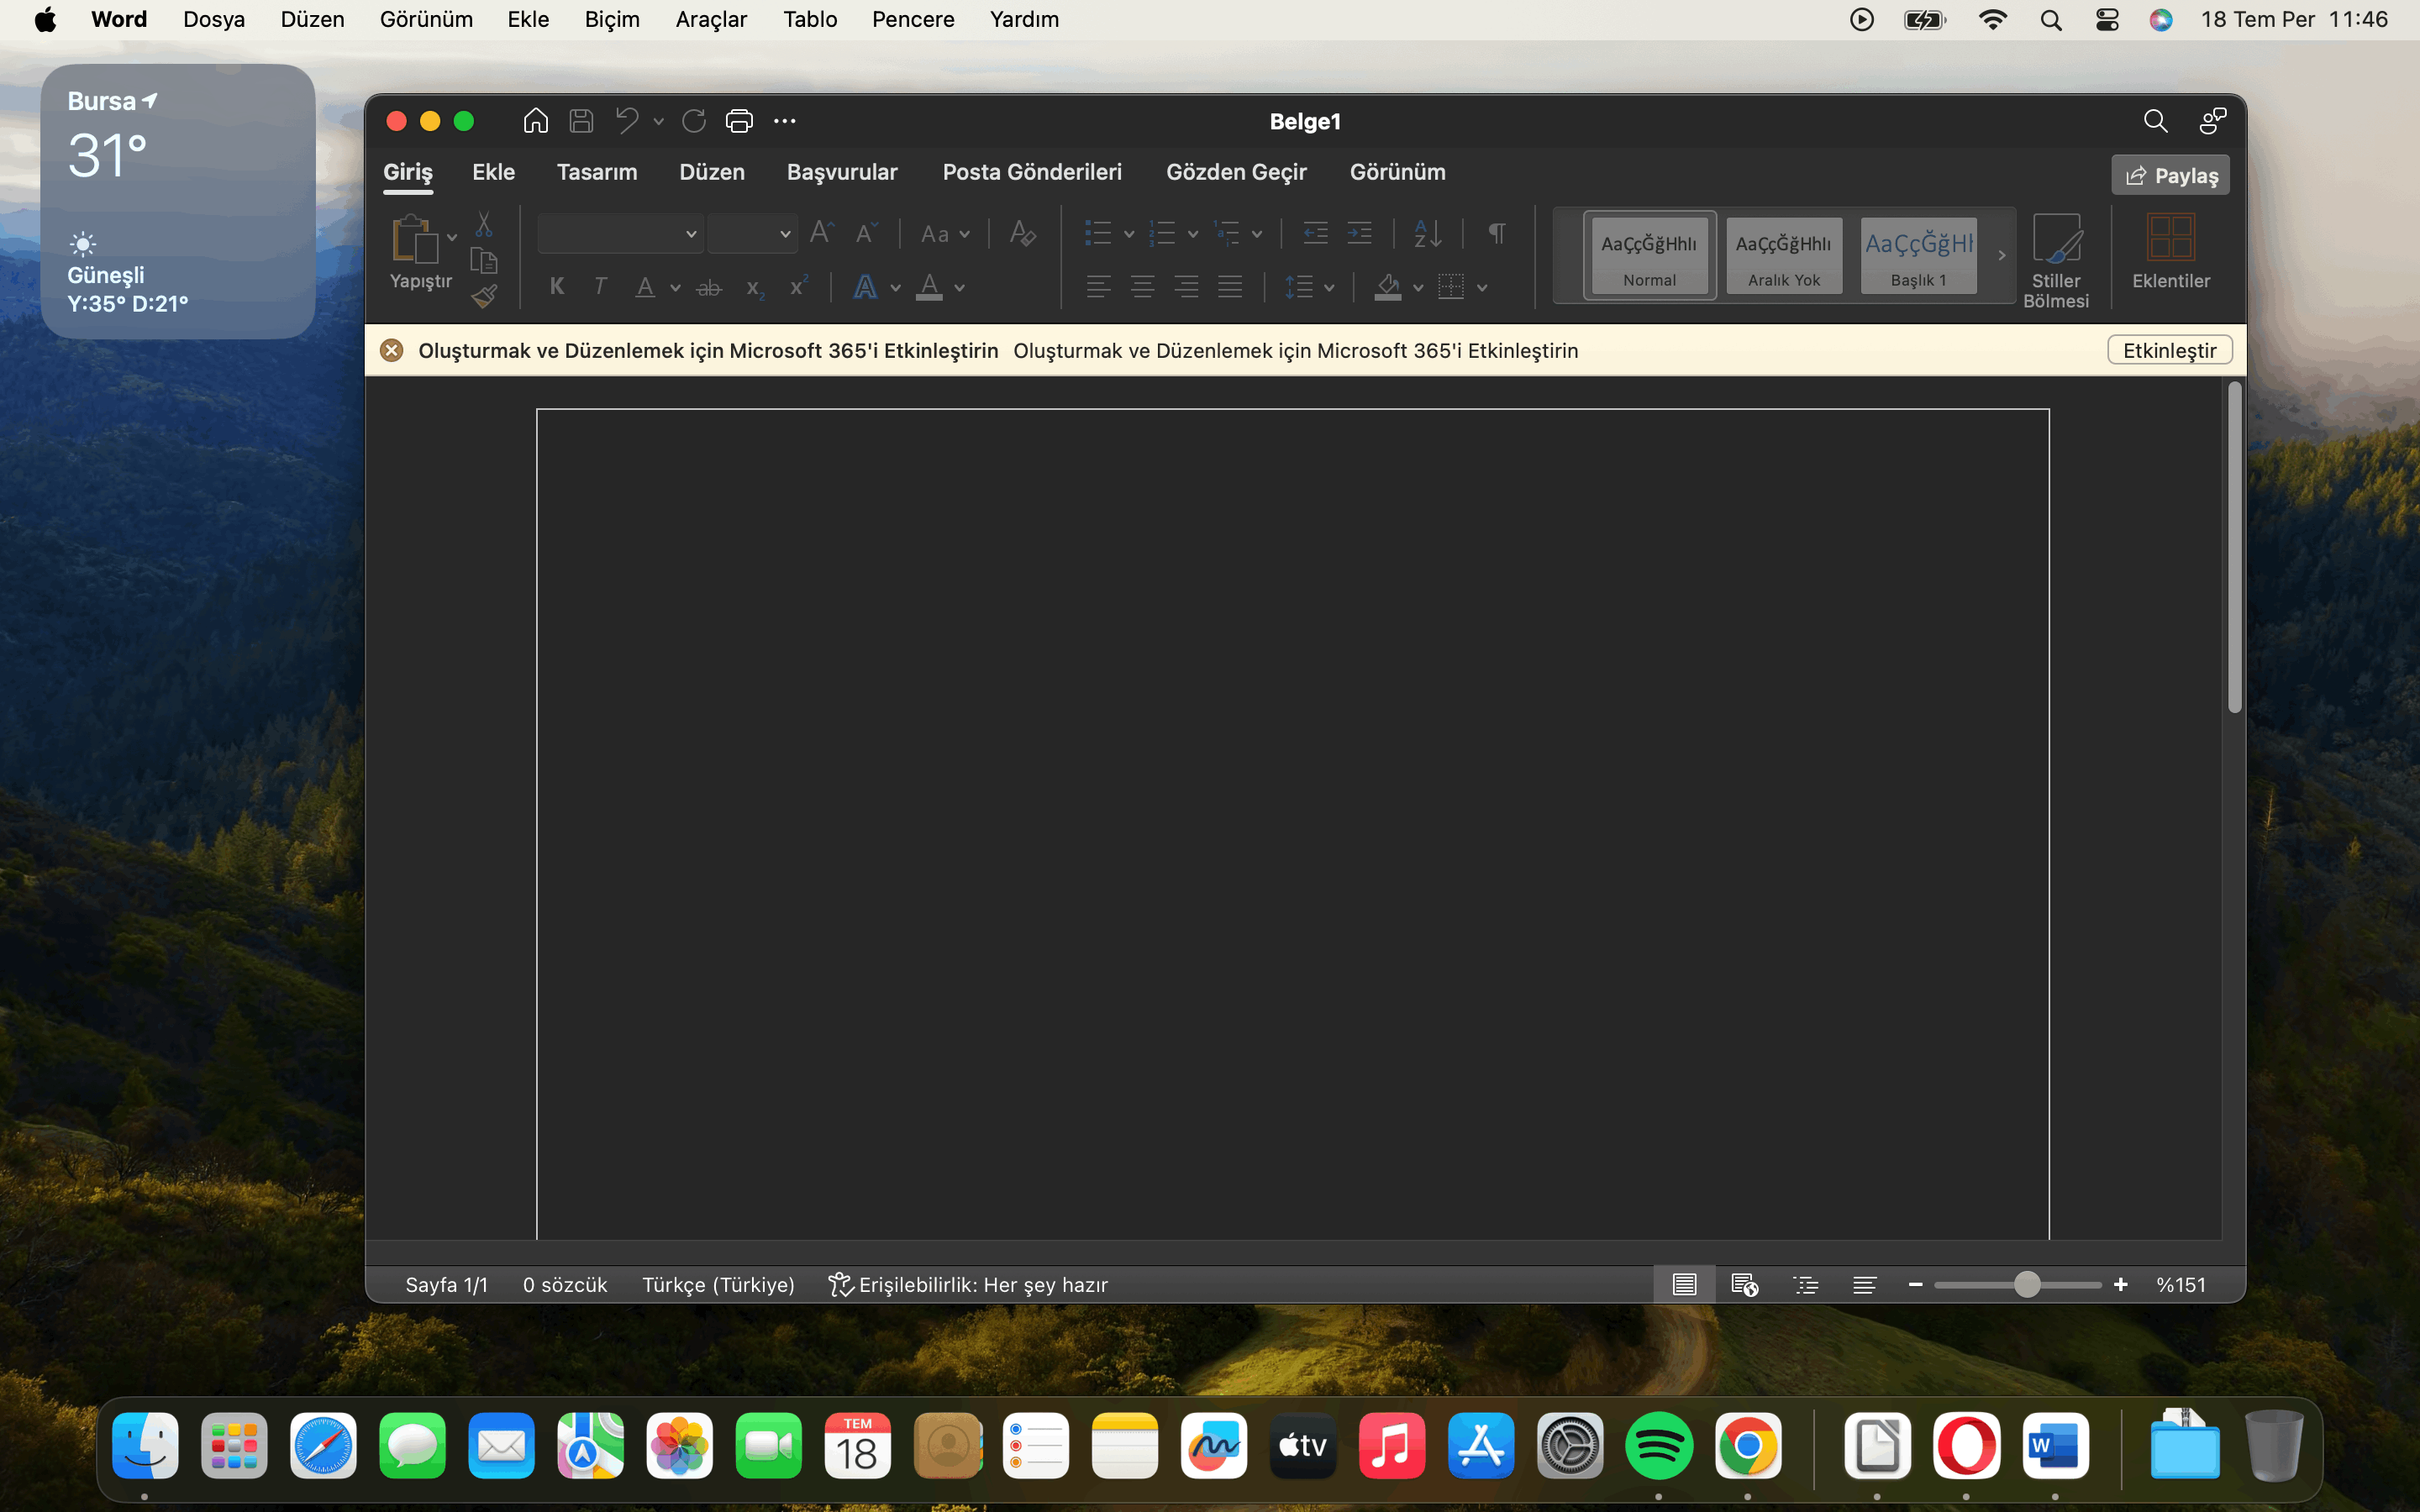
Task: Click the Home icon in the title bar
Action: coord(536,121)
